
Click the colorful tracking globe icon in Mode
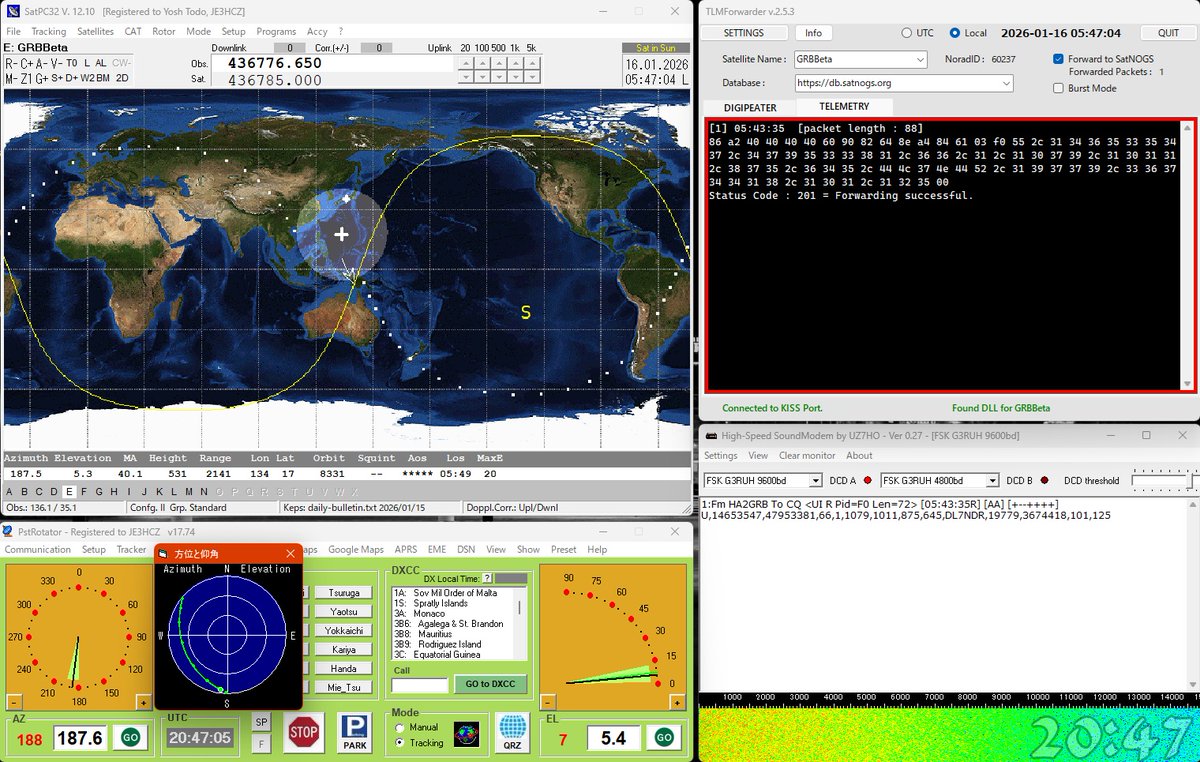pos(466,734)
